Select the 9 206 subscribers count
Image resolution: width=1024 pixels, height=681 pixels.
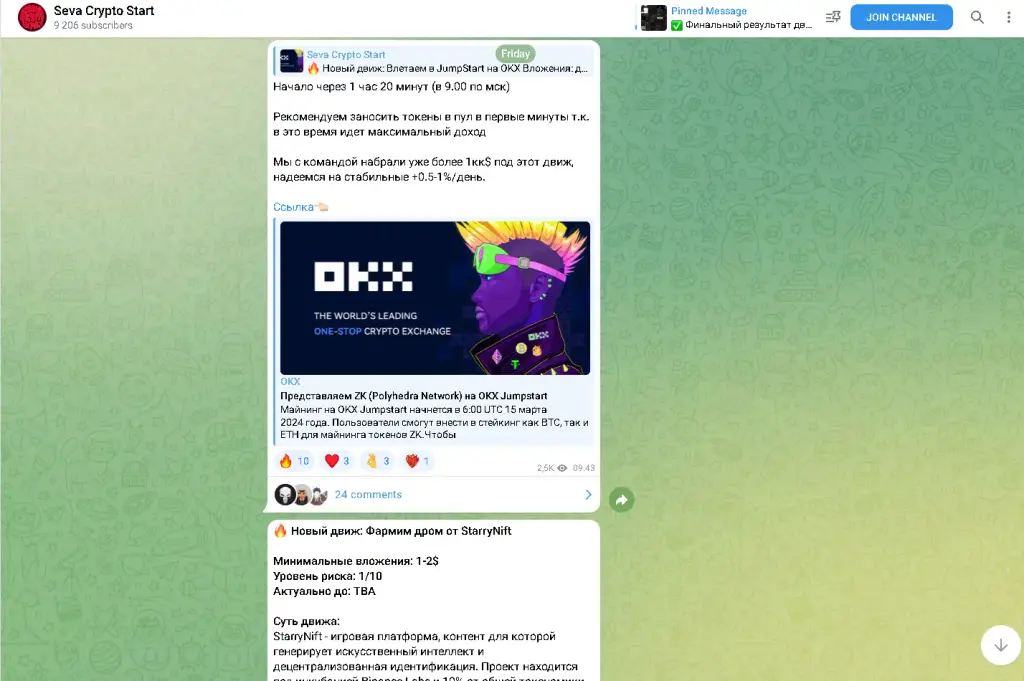(93, 25)
